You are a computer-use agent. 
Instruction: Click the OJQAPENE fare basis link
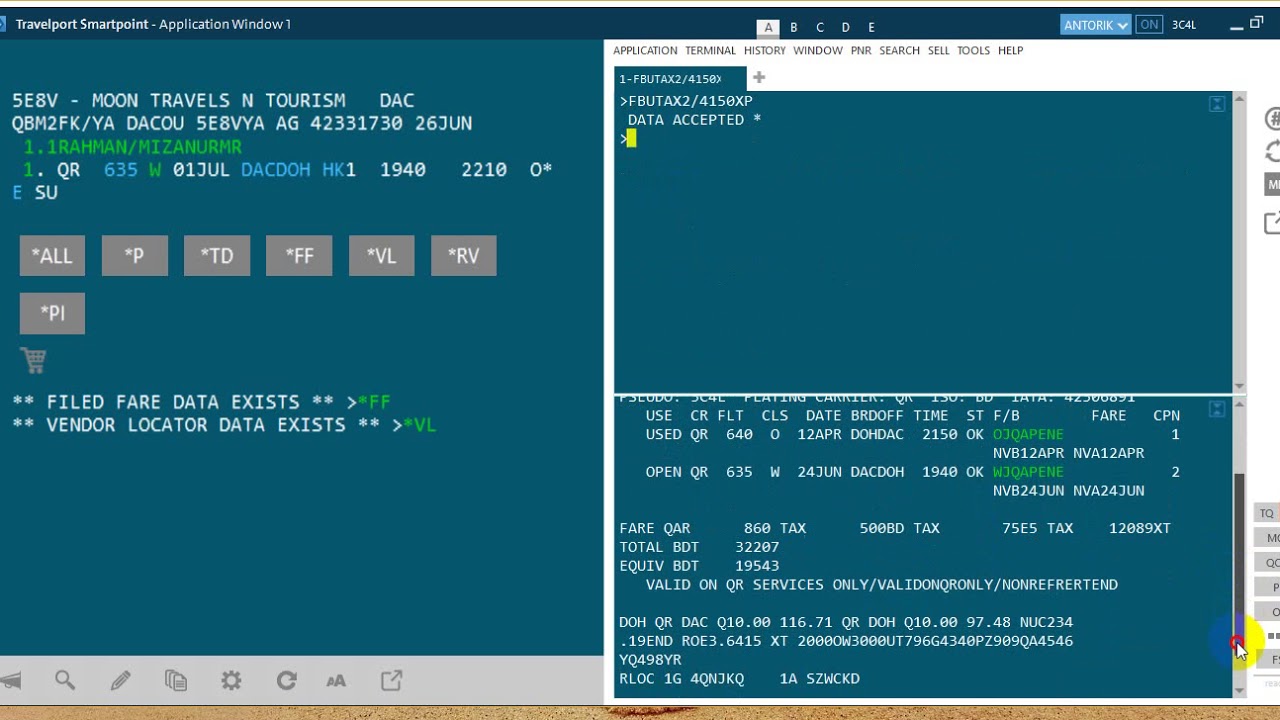tap(1028, 434)
